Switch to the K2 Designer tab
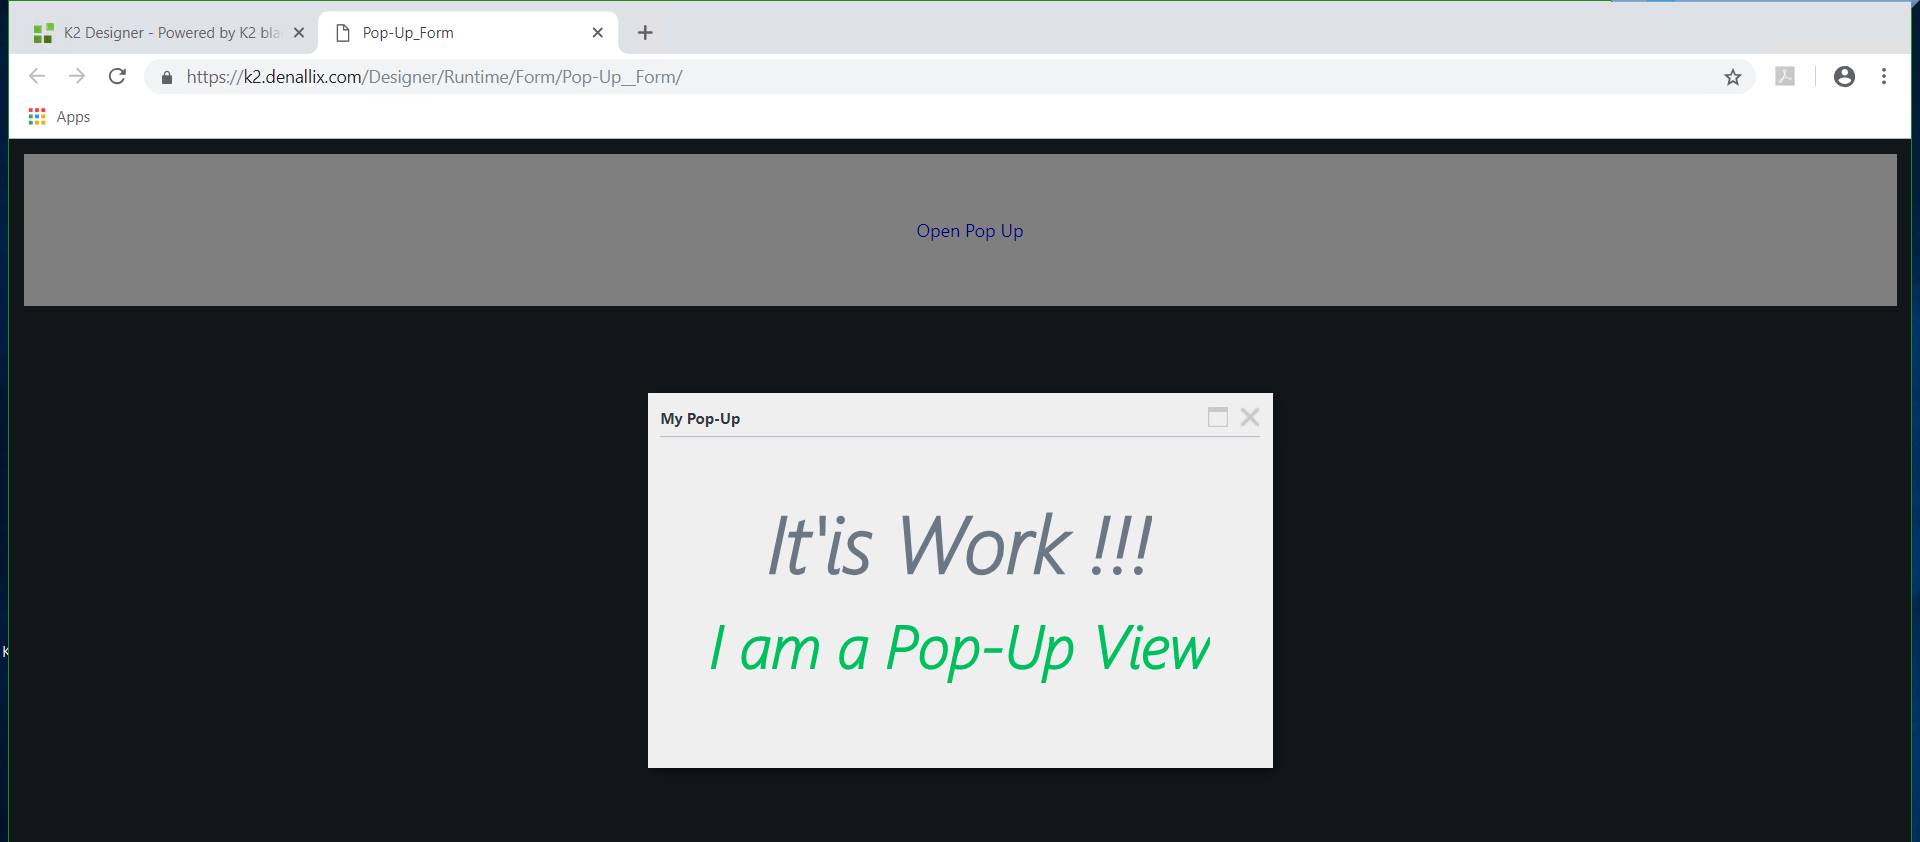Image resolution: width=1920 pixels, height=842 pixels. [x=160, y=33]
